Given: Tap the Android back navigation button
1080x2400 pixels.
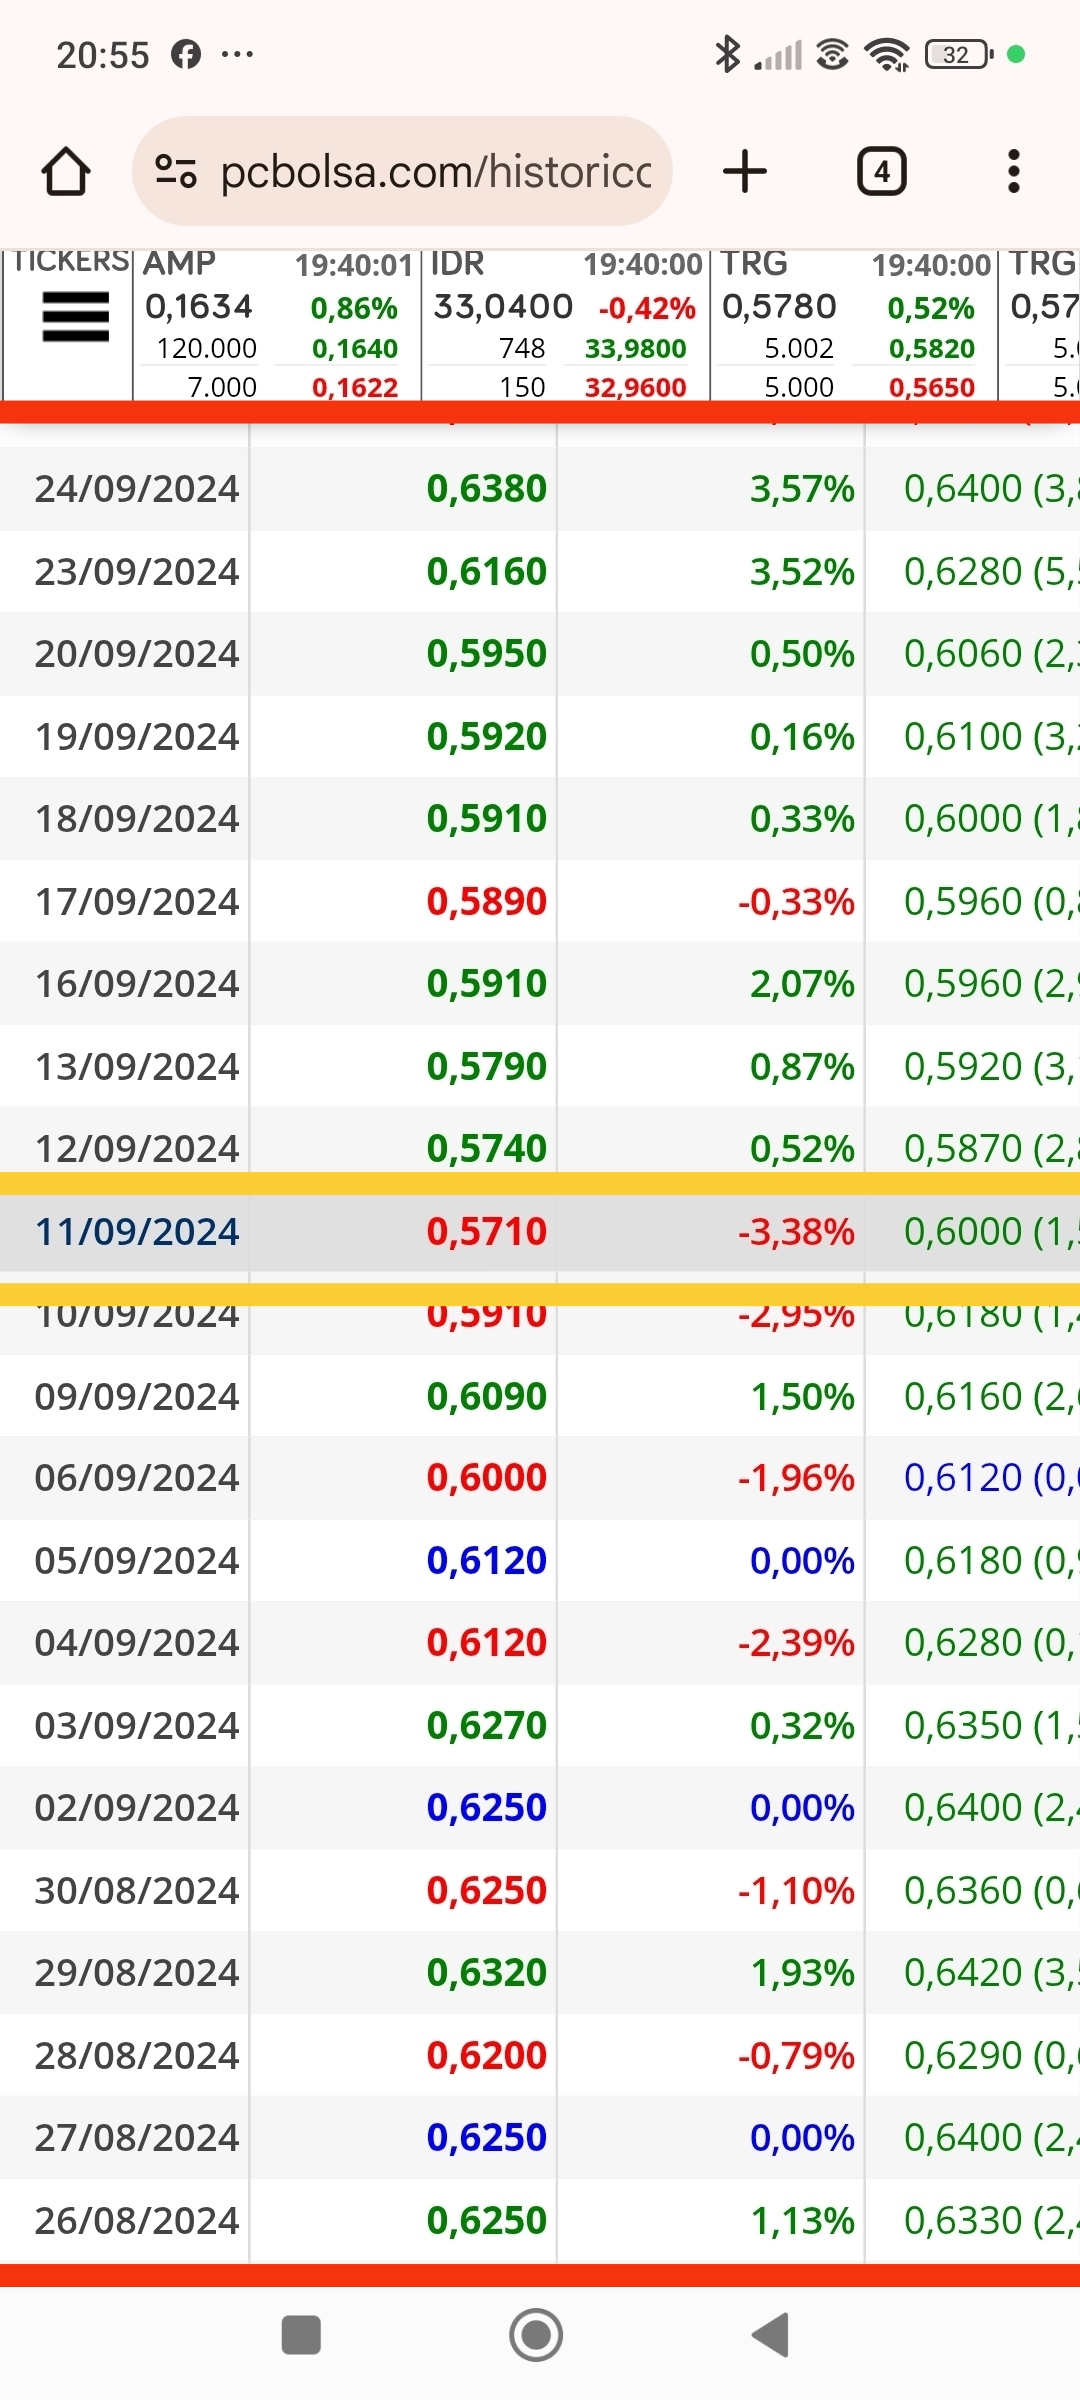Looking at the screenshot, I should (771, 2336).
